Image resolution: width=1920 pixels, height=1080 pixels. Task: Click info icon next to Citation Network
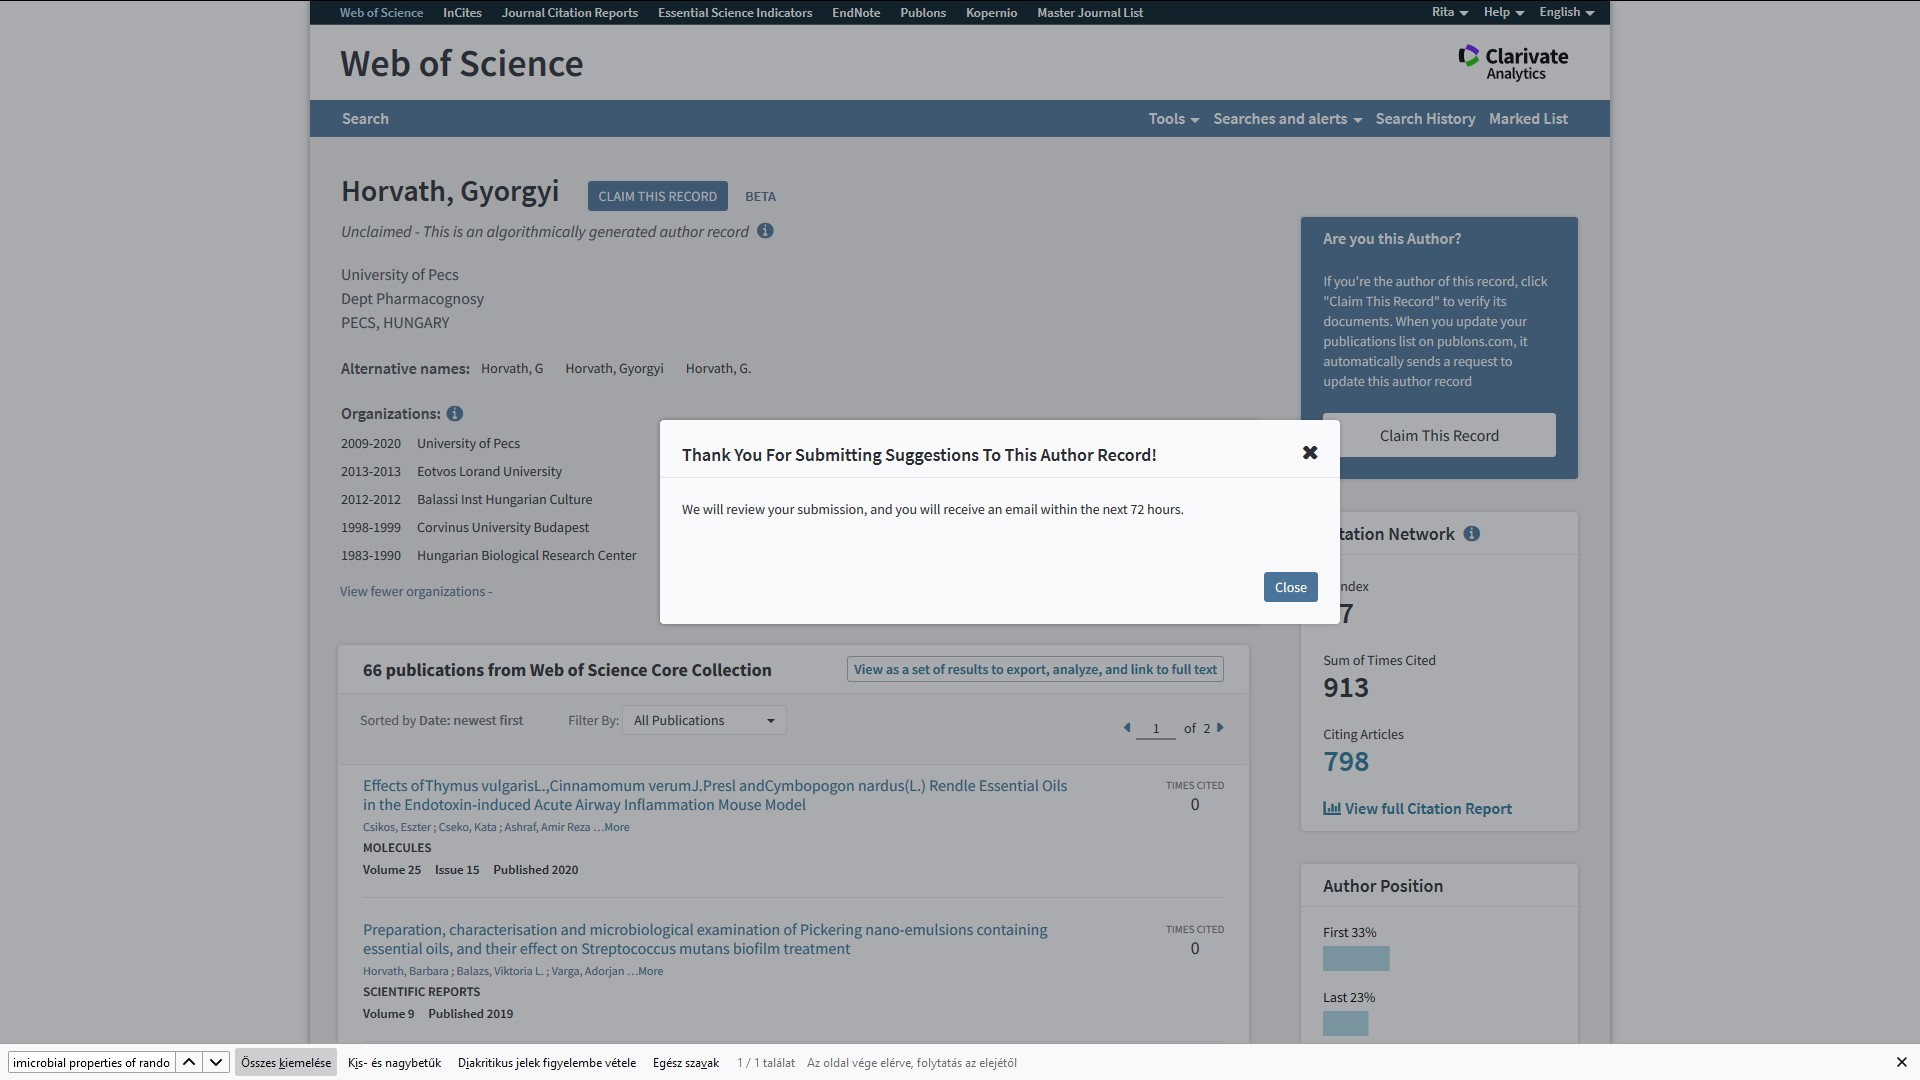(x=1471, y=534)
